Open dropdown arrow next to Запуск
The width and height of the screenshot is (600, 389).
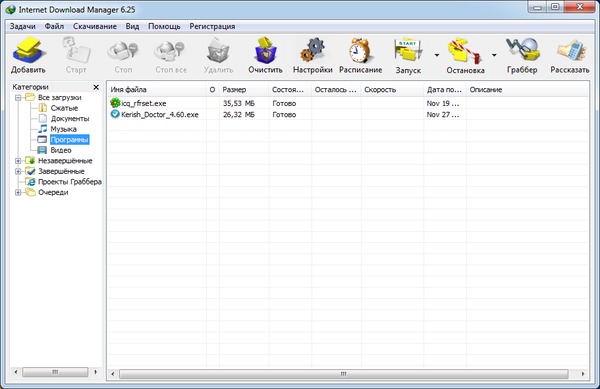[437, 55]
